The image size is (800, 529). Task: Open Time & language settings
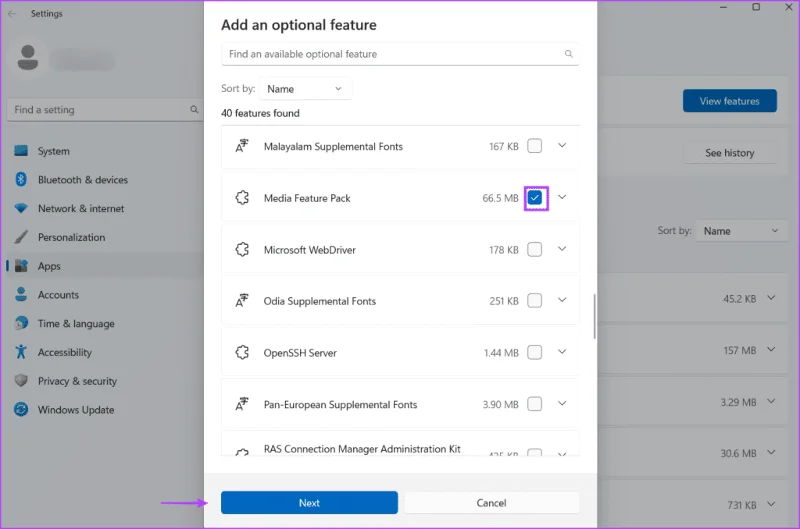tap(105, 323)
